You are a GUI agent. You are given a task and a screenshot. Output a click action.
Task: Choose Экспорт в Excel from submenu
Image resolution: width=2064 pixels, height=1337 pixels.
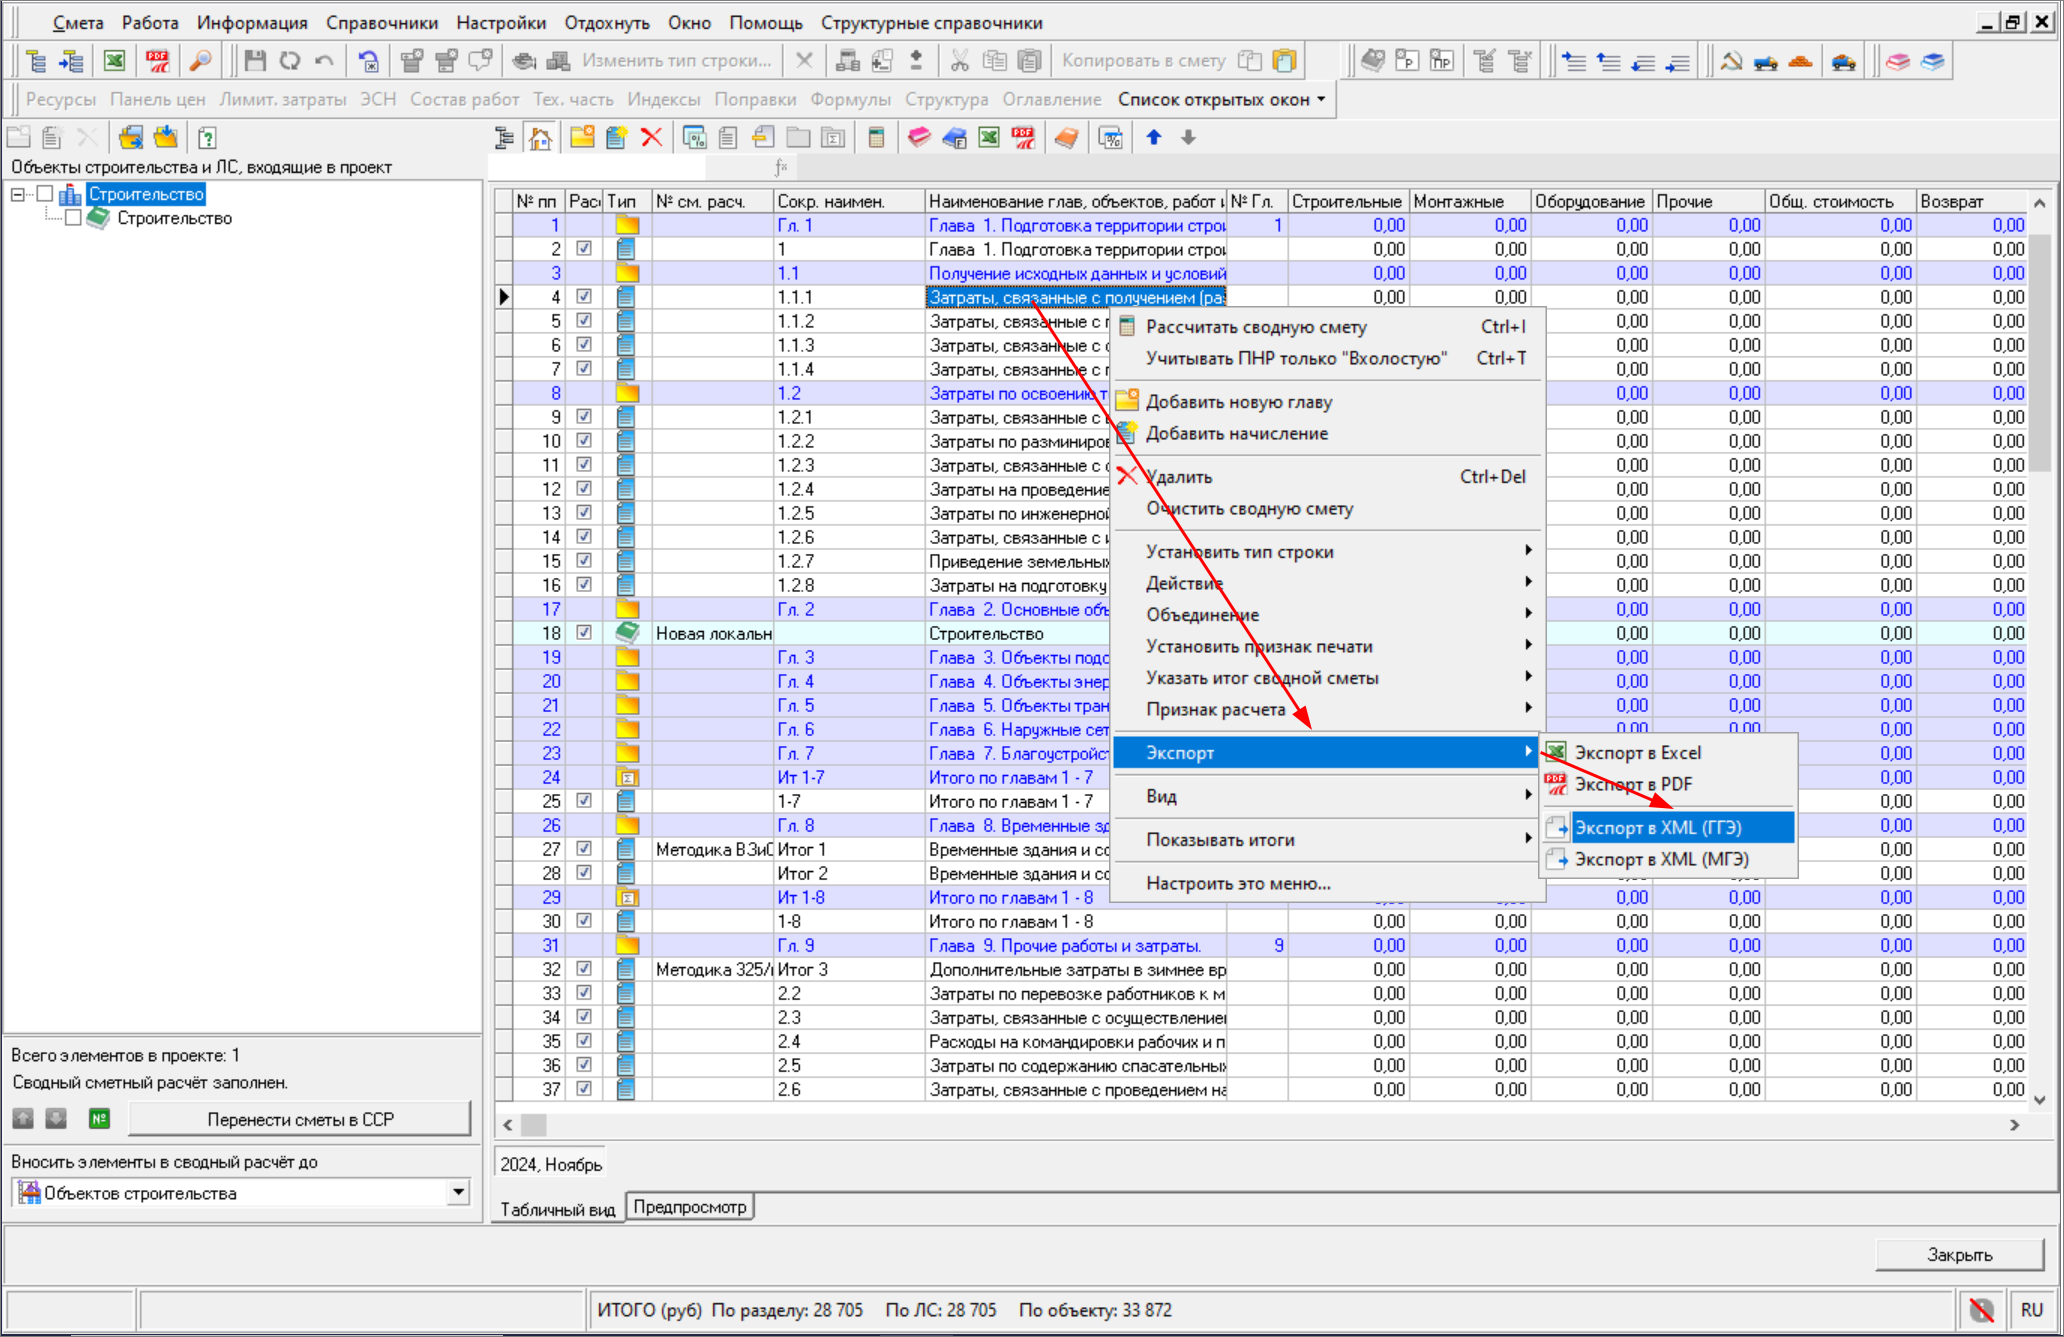1669,753
